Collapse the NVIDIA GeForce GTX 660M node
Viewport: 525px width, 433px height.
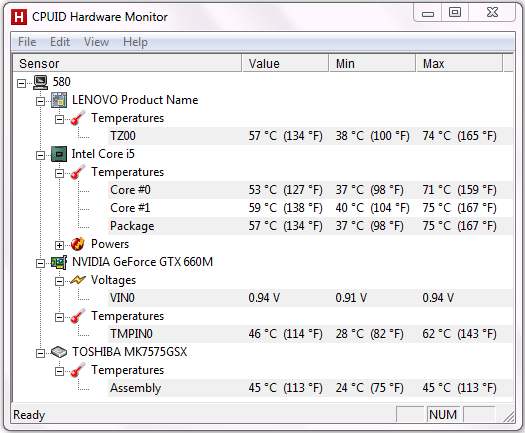point(40,264)
